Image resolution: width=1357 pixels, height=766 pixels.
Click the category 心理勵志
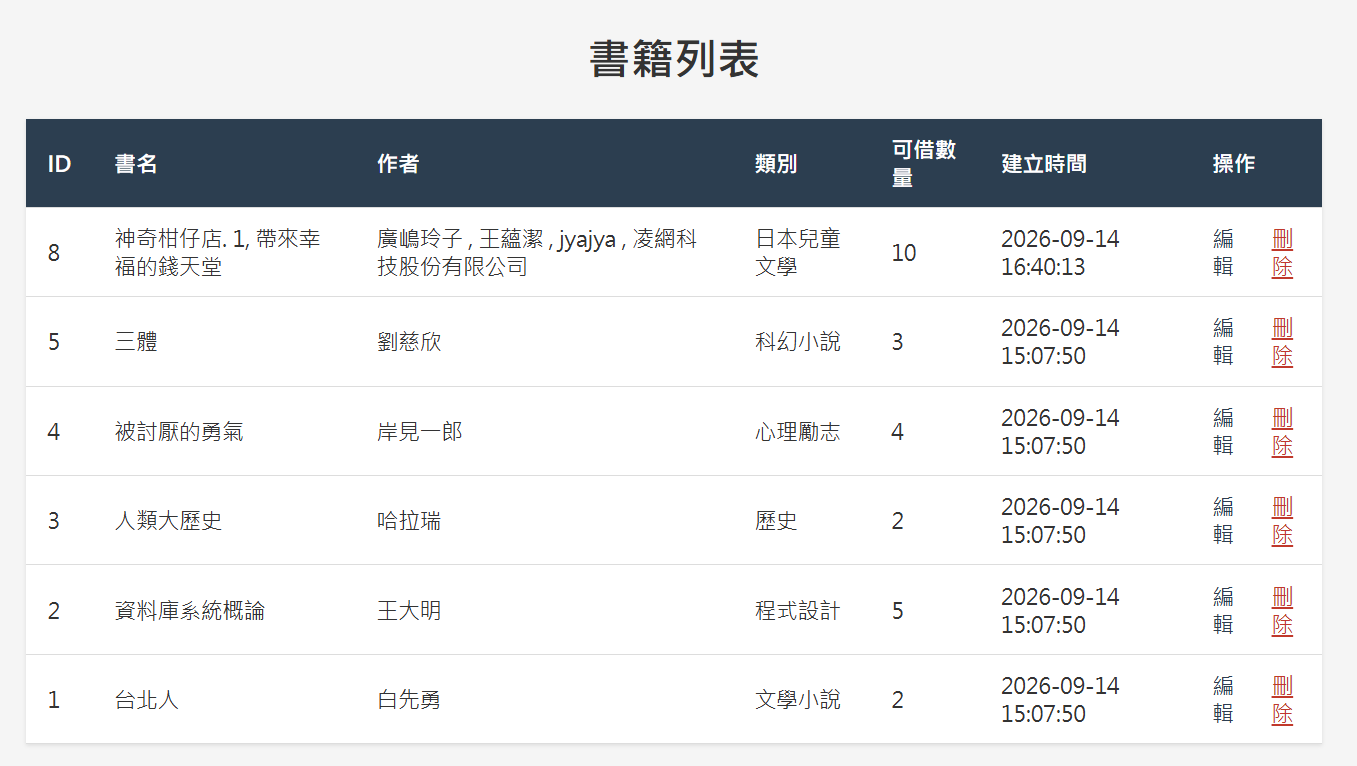[x=798, y=431]
